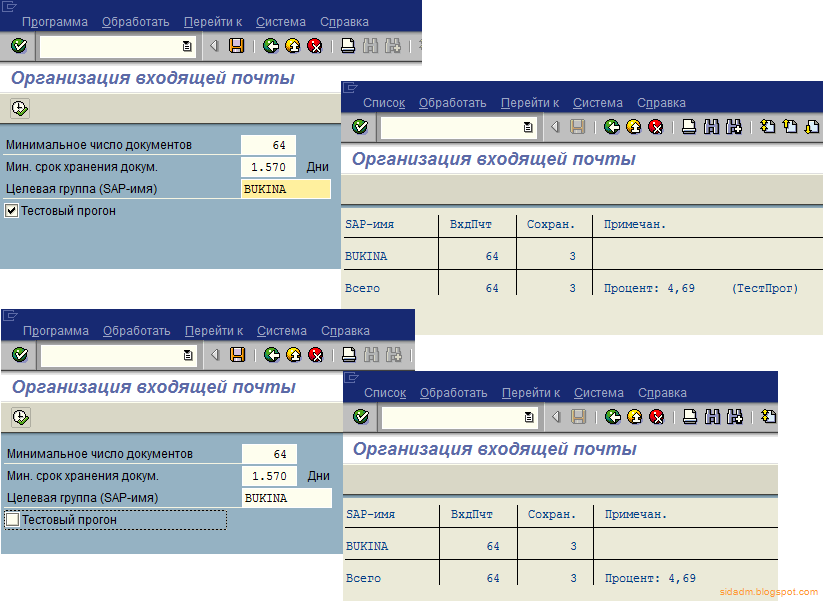
Task: Collapse command field arrow in top-left window
Action: (x=214, y=46)
